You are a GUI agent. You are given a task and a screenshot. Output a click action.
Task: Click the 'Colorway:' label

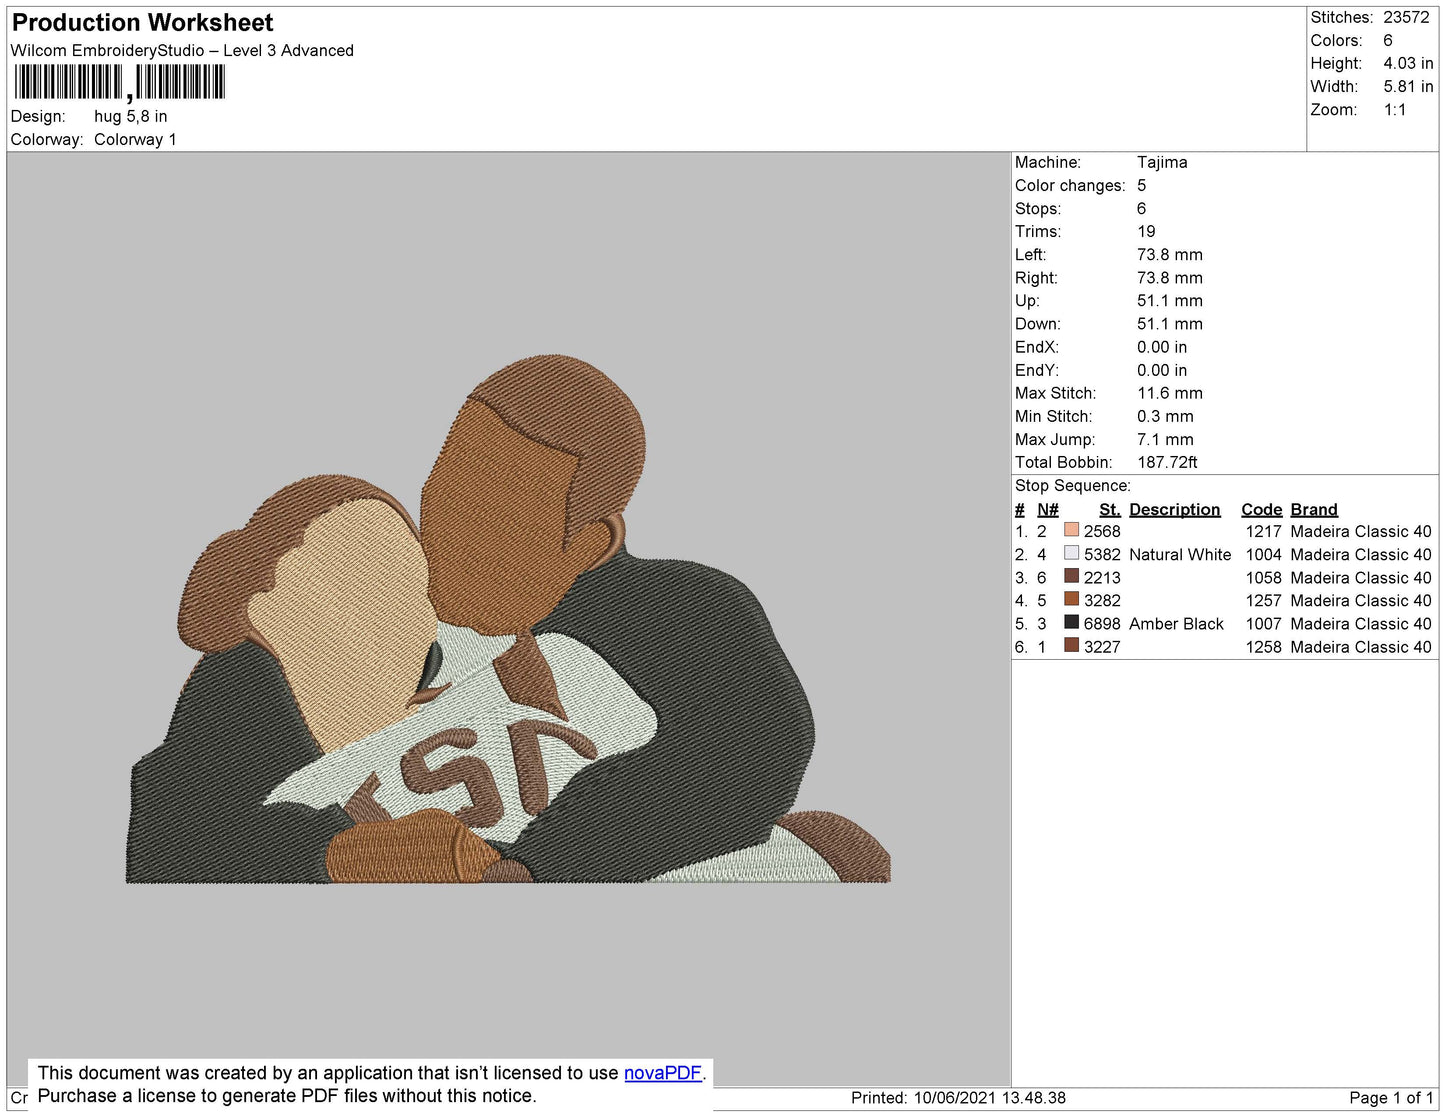coord(47,139)
